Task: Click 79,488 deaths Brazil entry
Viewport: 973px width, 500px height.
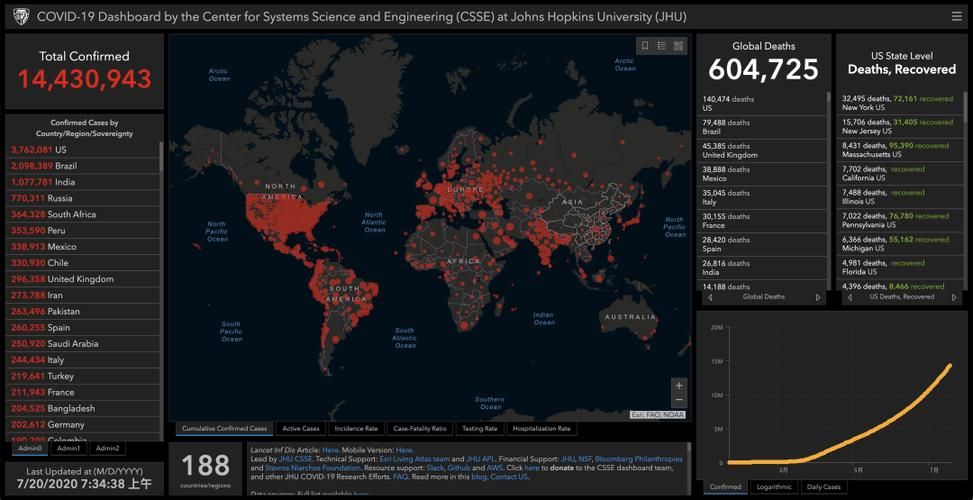Action: [x=763, y=127]
